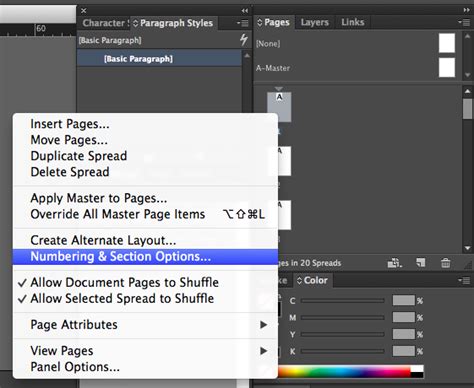Click the Paragraph Styles list scroll-up arrow

point(247,55)
